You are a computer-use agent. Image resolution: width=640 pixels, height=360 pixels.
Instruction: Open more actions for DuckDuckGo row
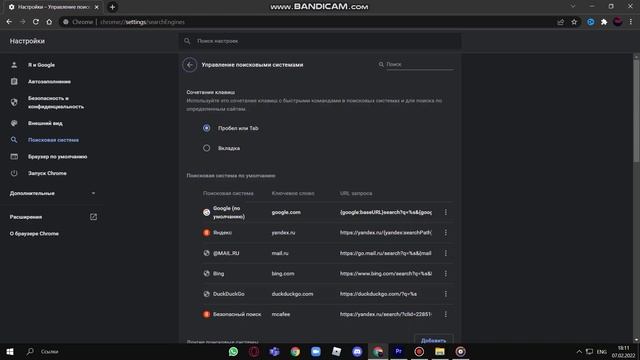[x=446, y=294]
